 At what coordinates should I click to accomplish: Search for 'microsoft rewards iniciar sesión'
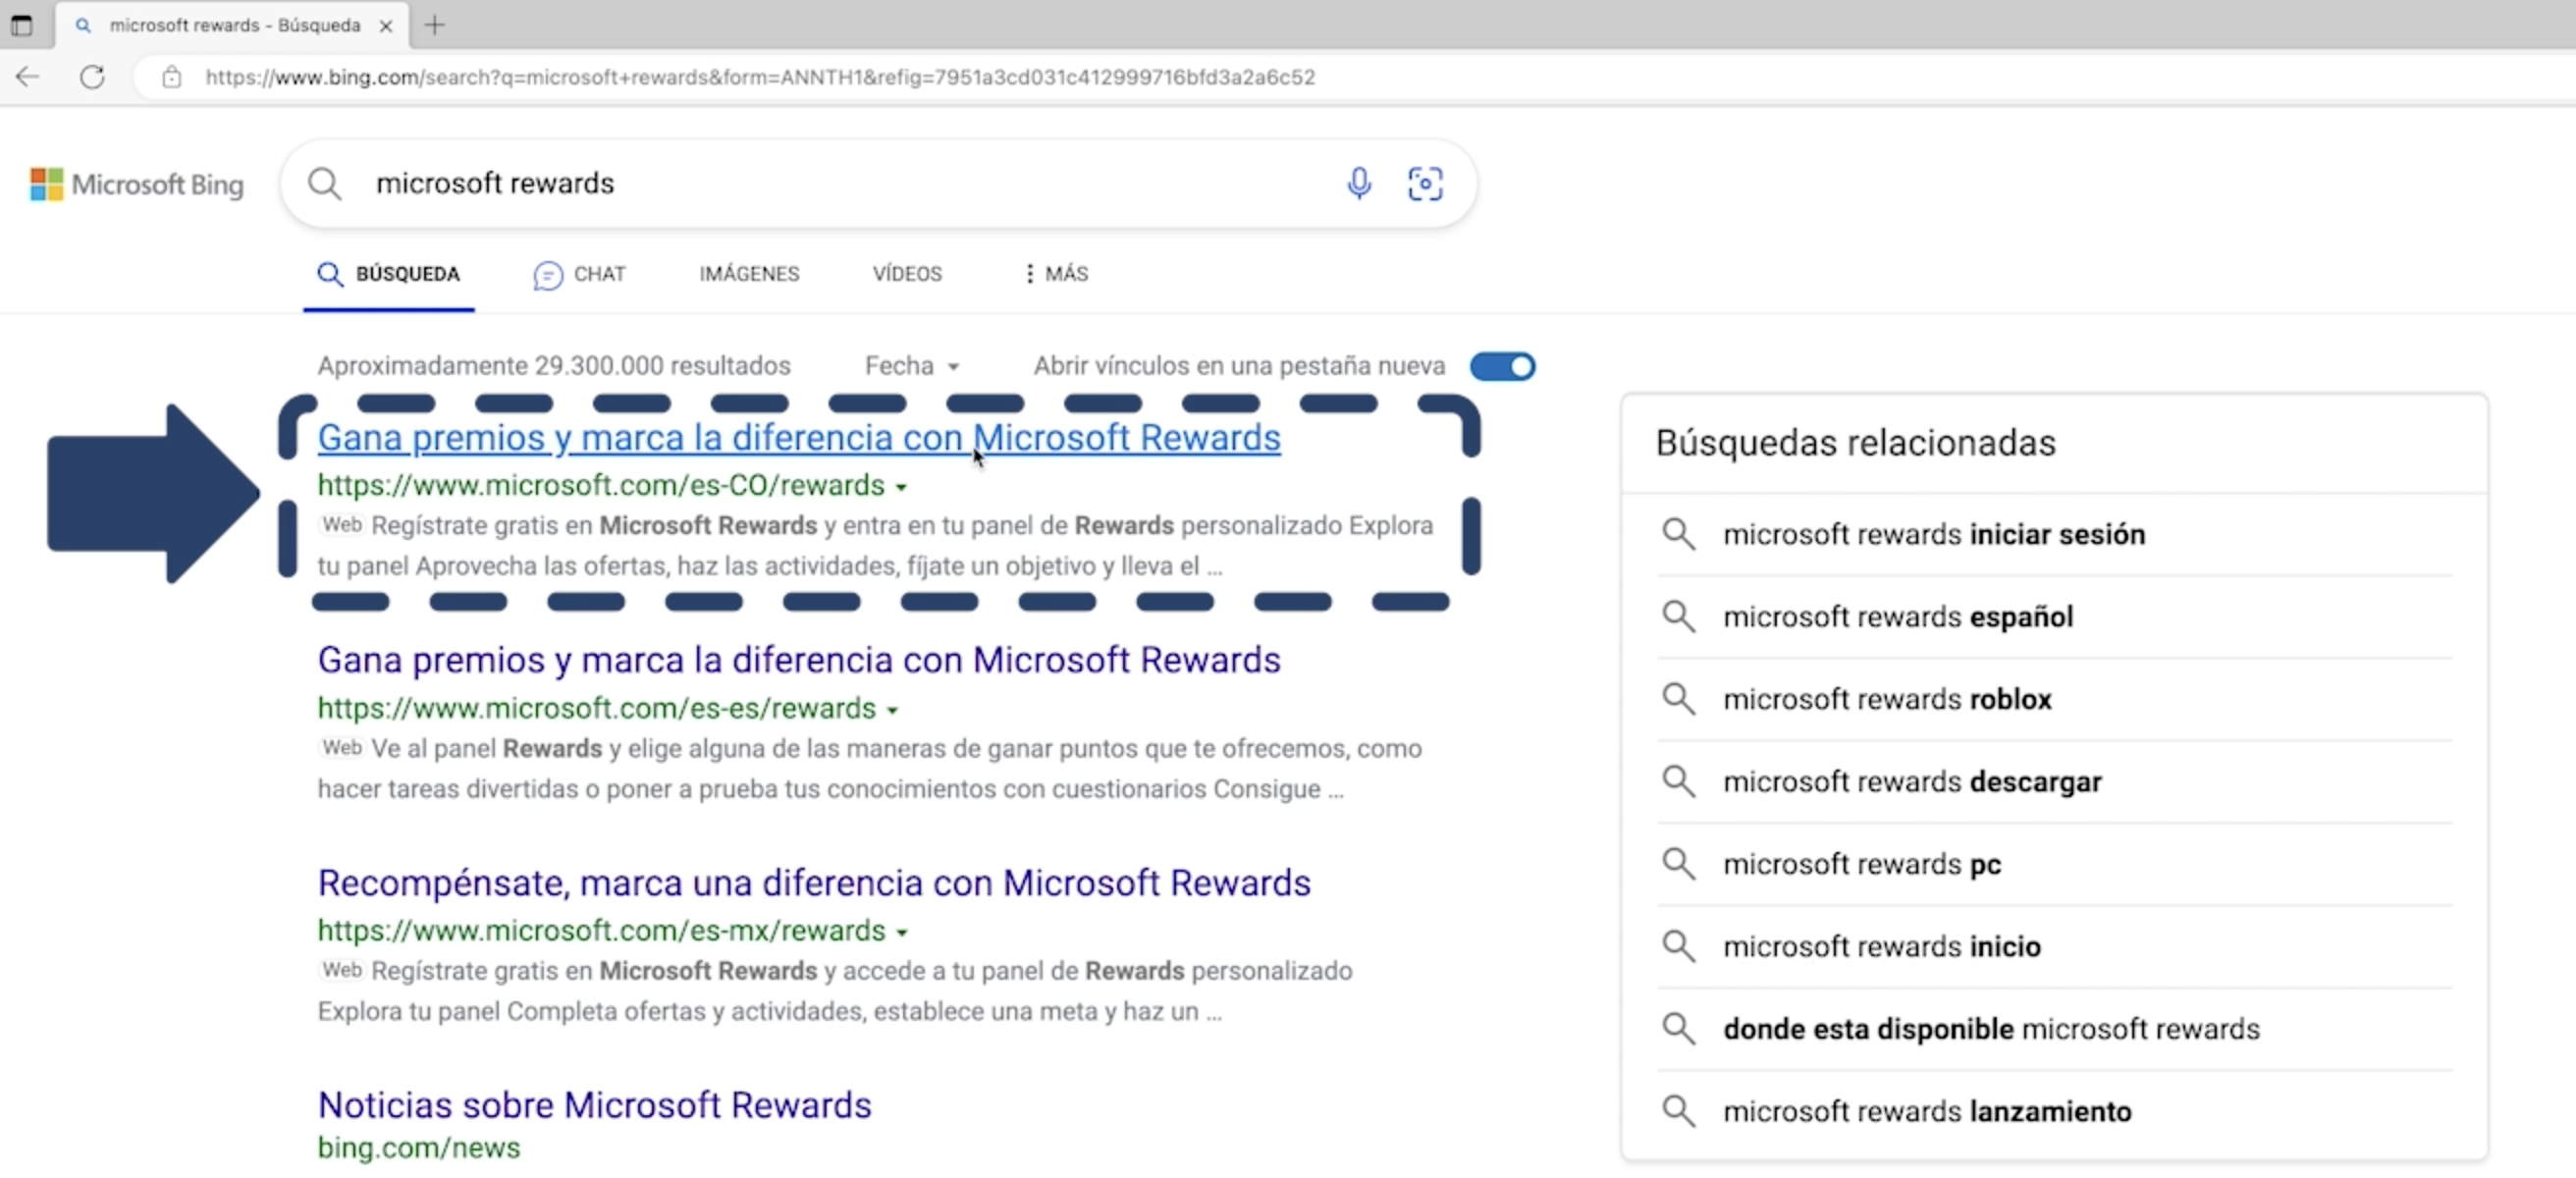(x=1932, y=534)
